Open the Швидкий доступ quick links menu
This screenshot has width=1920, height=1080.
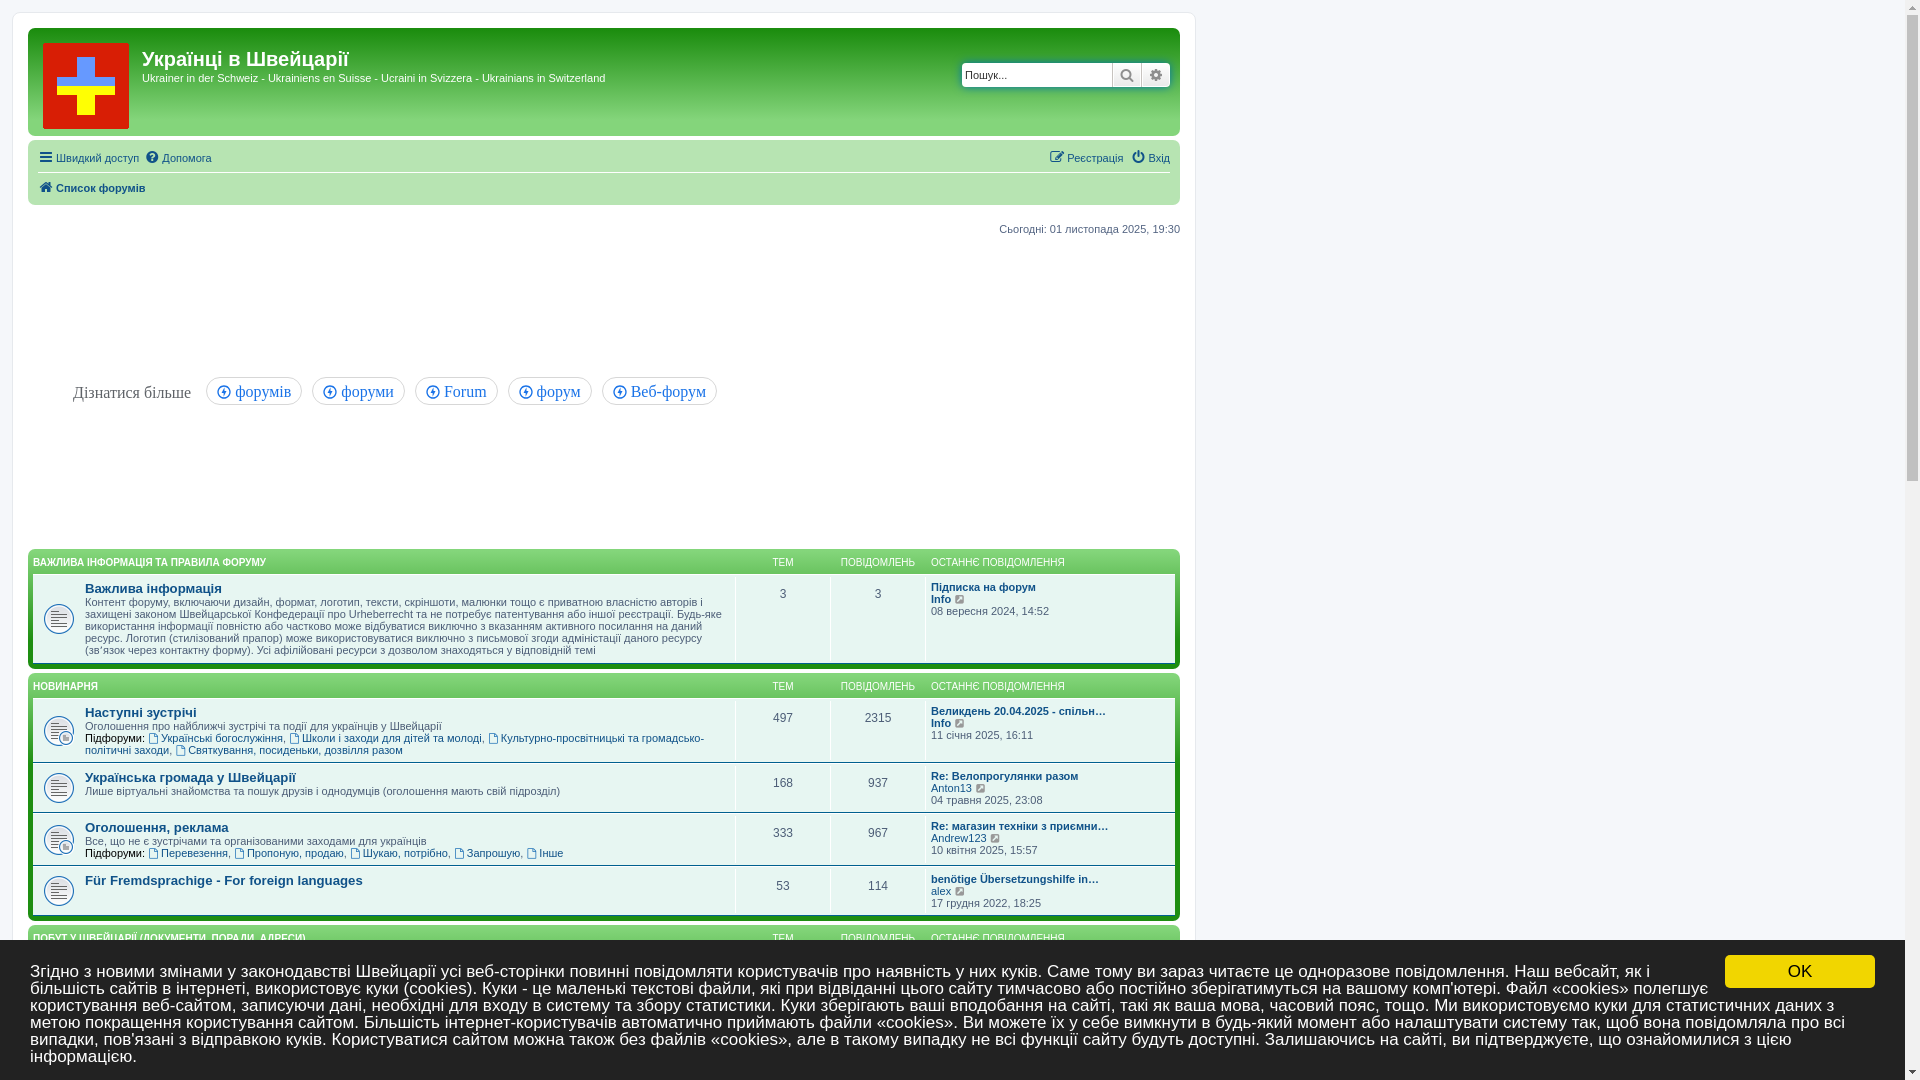(x=89, y=158)
